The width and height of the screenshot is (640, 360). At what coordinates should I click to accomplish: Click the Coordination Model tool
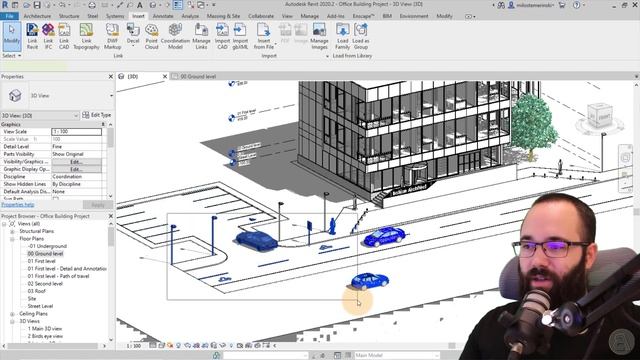(x=175, y=36)
